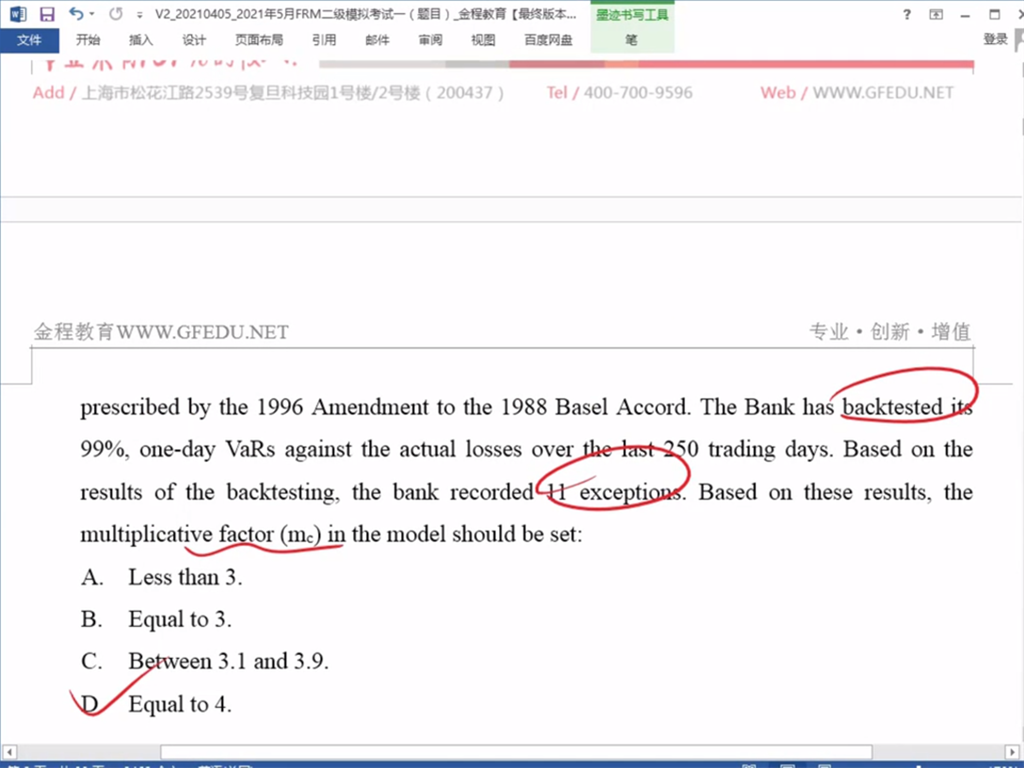Select the 笔 (Pens) ink tools tab
The image size is (1024, 768).
coord(631,40)
